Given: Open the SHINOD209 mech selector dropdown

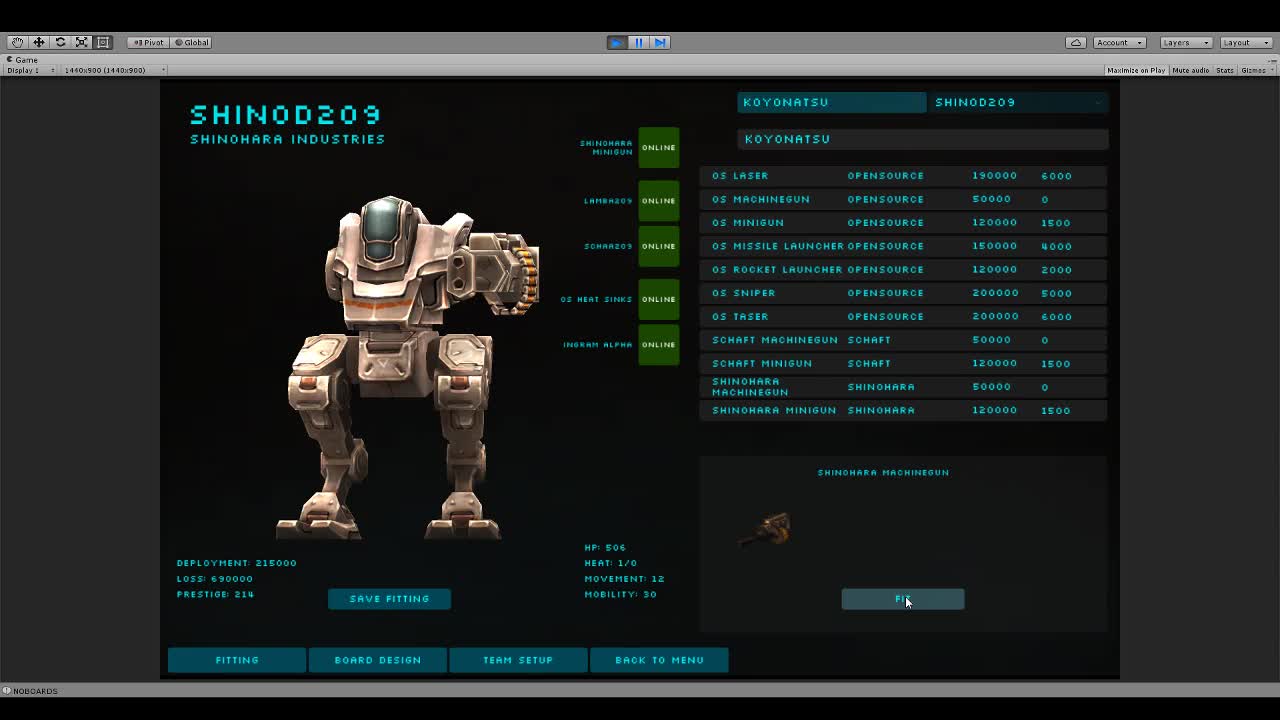Looking at the screenshot, I should [x=1015, y=102].
